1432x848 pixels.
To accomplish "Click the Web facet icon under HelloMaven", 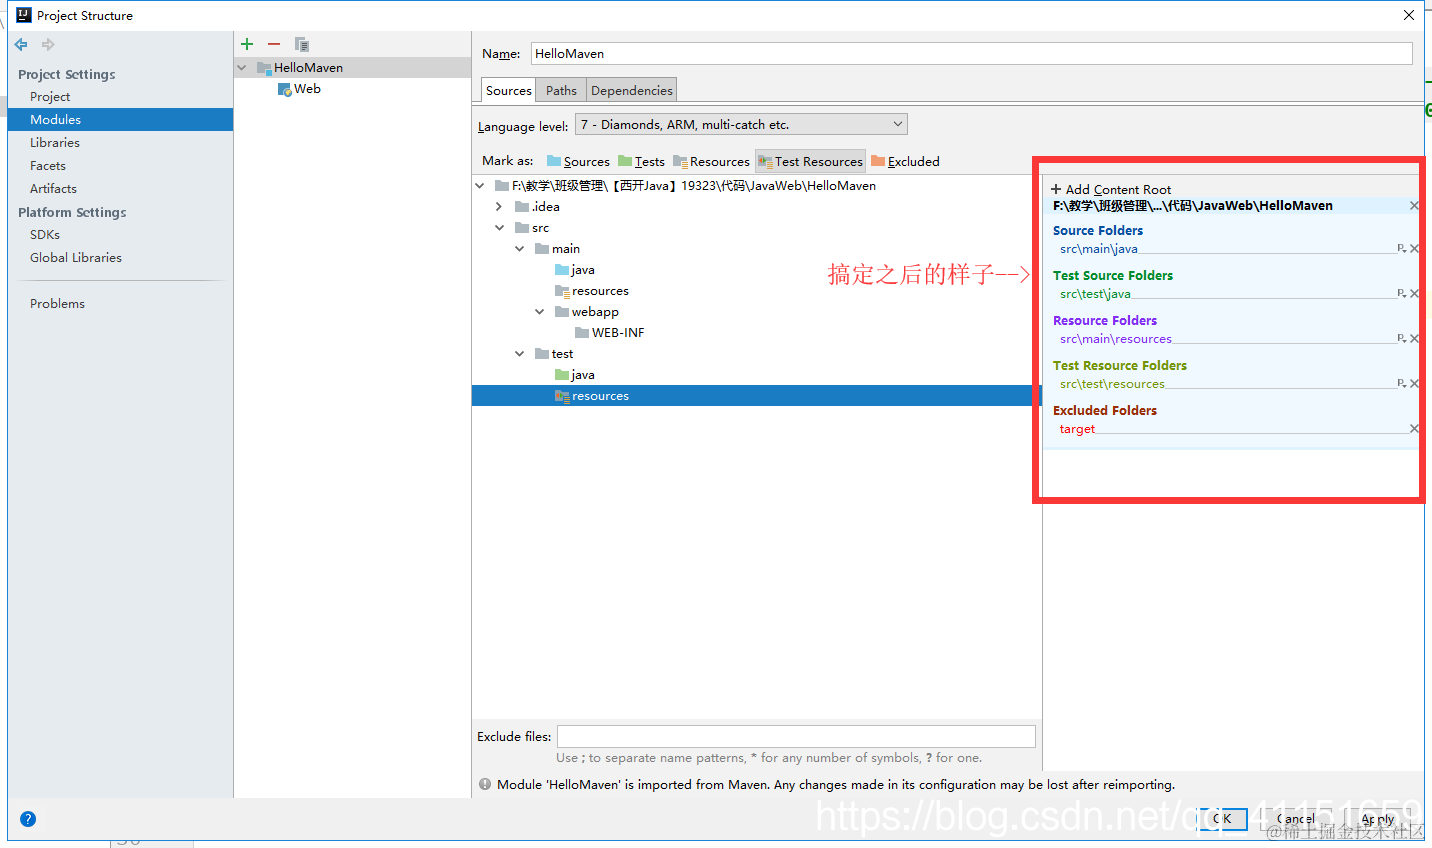I will (284, 89).
